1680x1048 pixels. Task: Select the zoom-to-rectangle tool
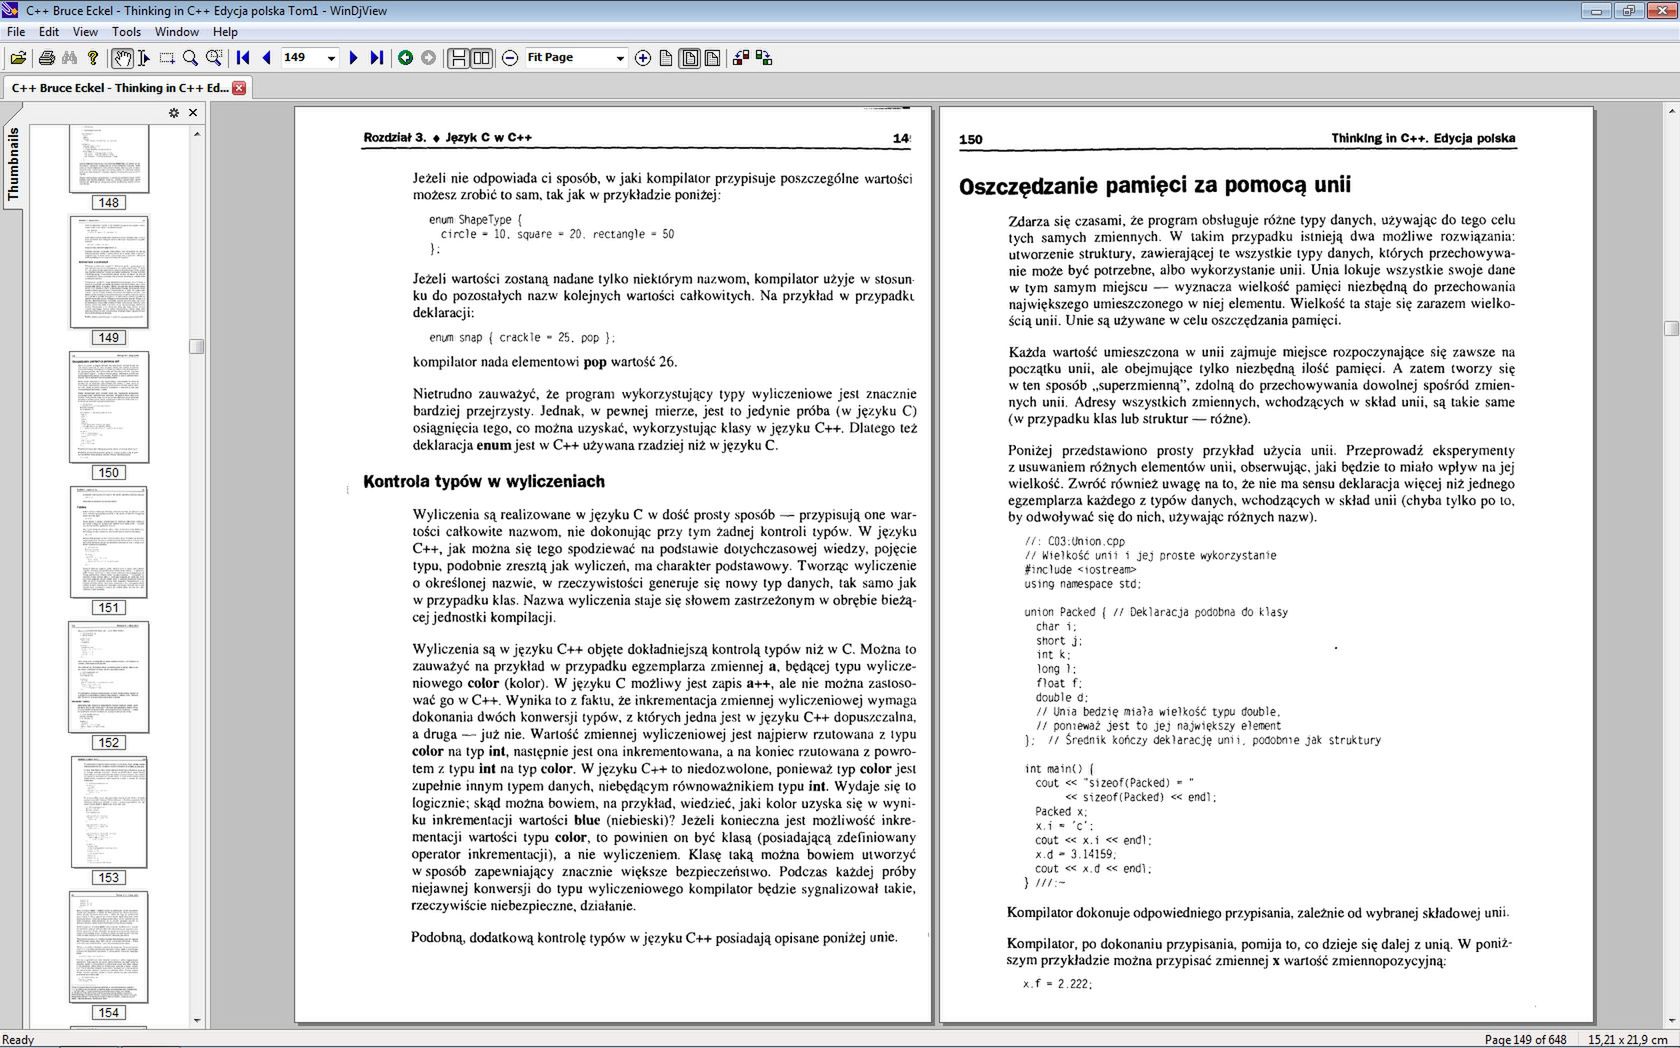click(x=213, y=58)
